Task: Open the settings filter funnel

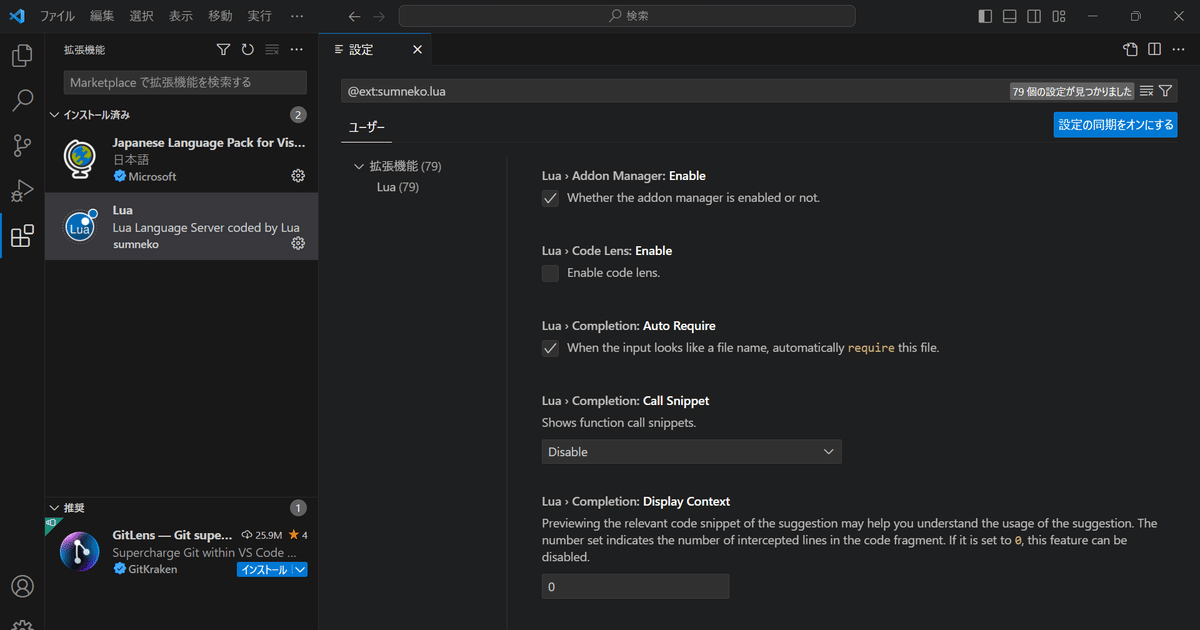Action: 1166,91
